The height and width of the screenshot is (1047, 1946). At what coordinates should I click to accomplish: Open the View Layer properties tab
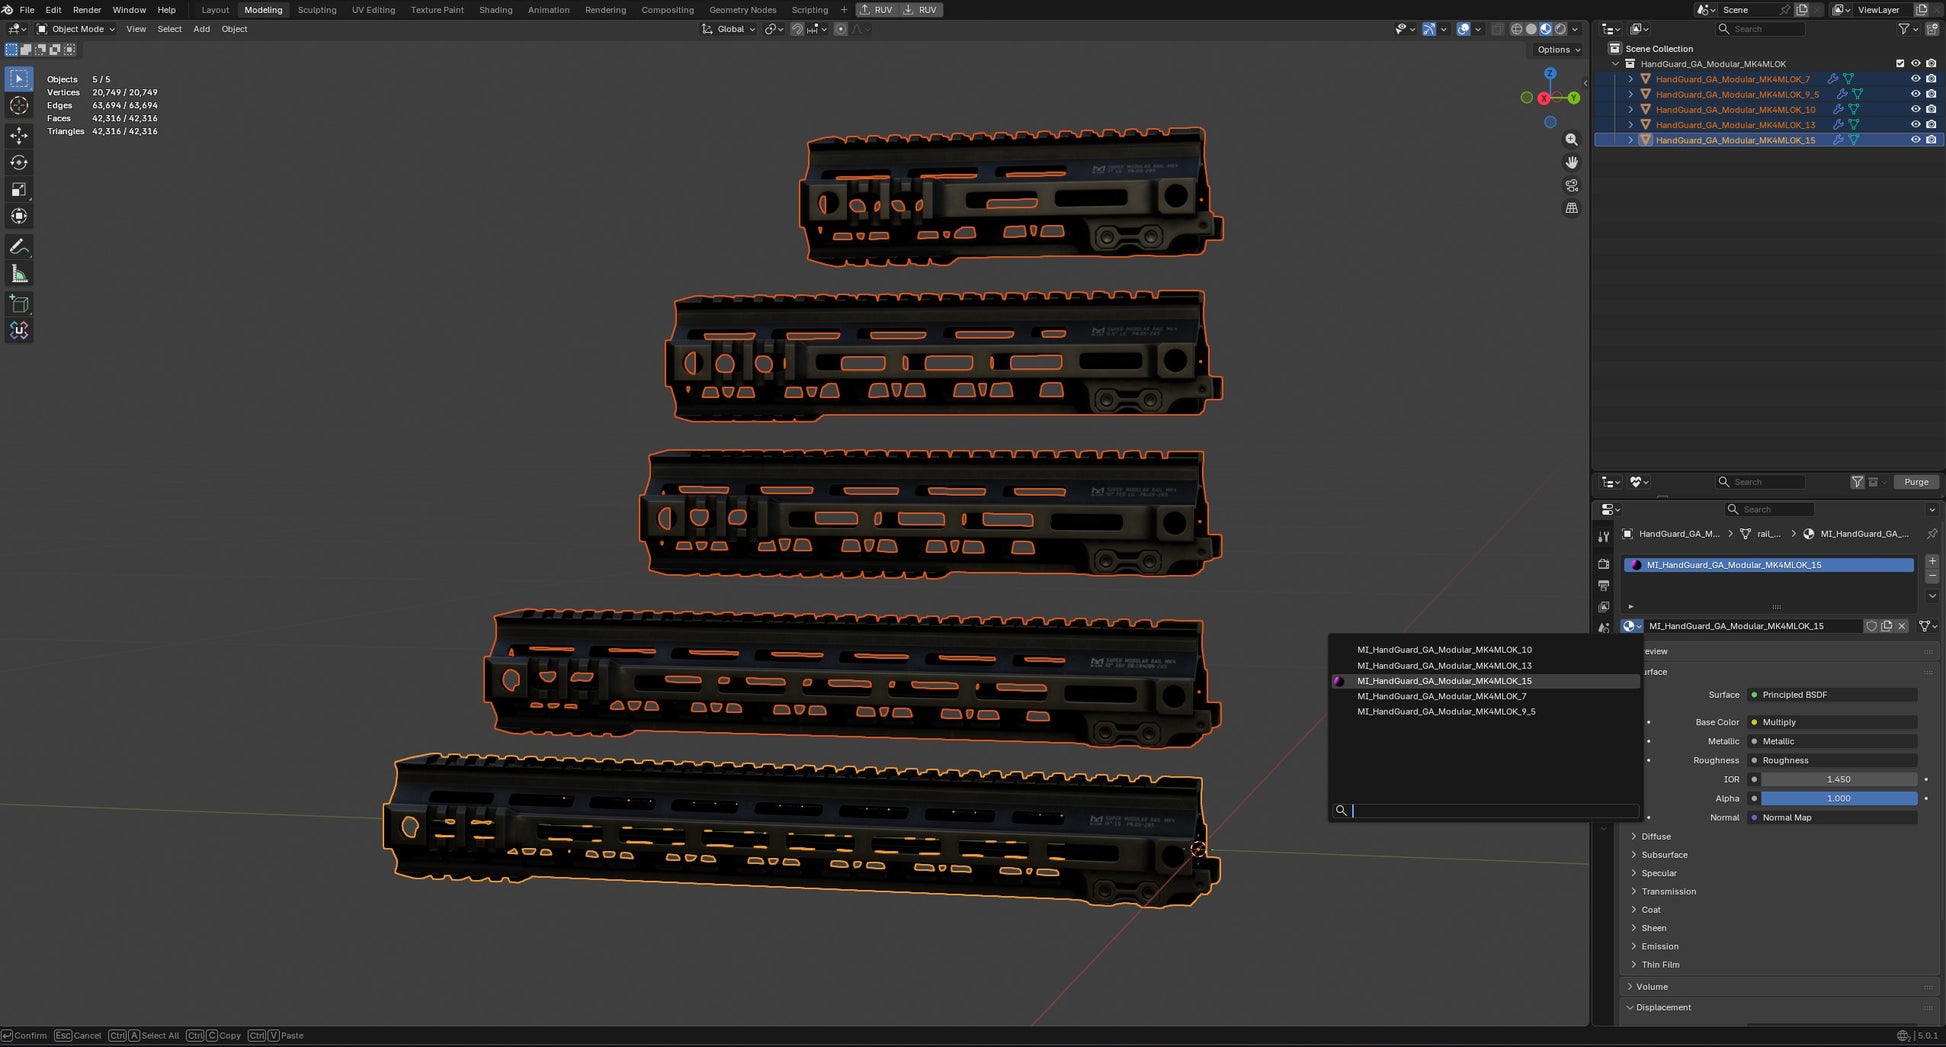coord(1603,607)
